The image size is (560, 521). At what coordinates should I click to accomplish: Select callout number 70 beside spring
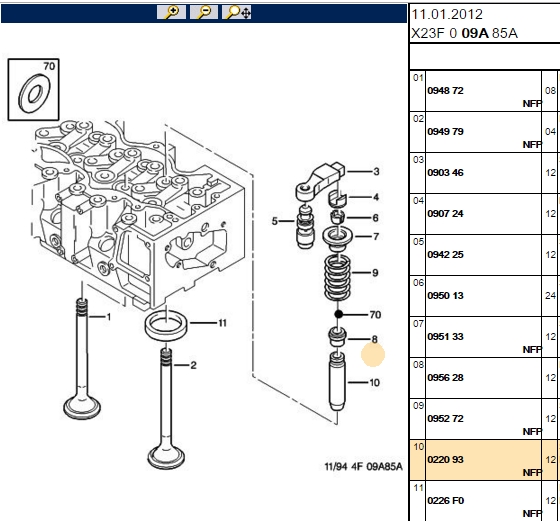coord(375,315)
